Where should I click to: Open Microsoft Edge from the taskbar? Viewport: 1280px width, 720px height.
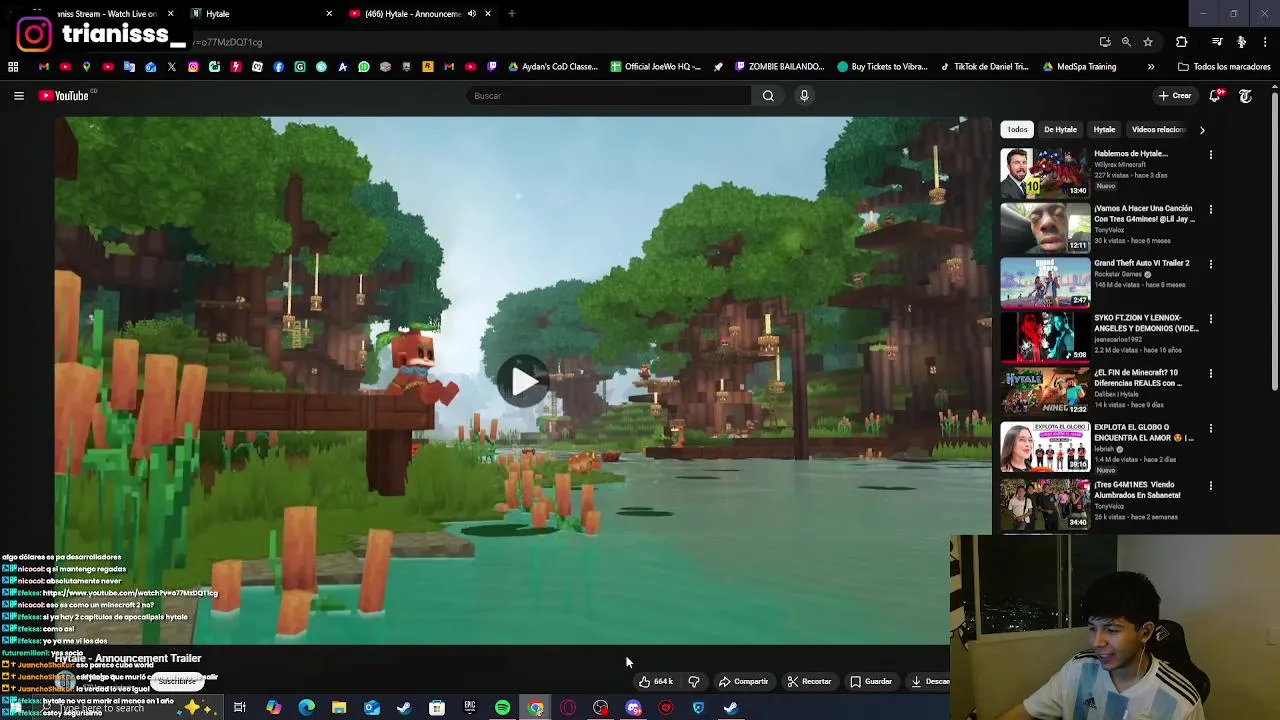[x=306, y=708]
